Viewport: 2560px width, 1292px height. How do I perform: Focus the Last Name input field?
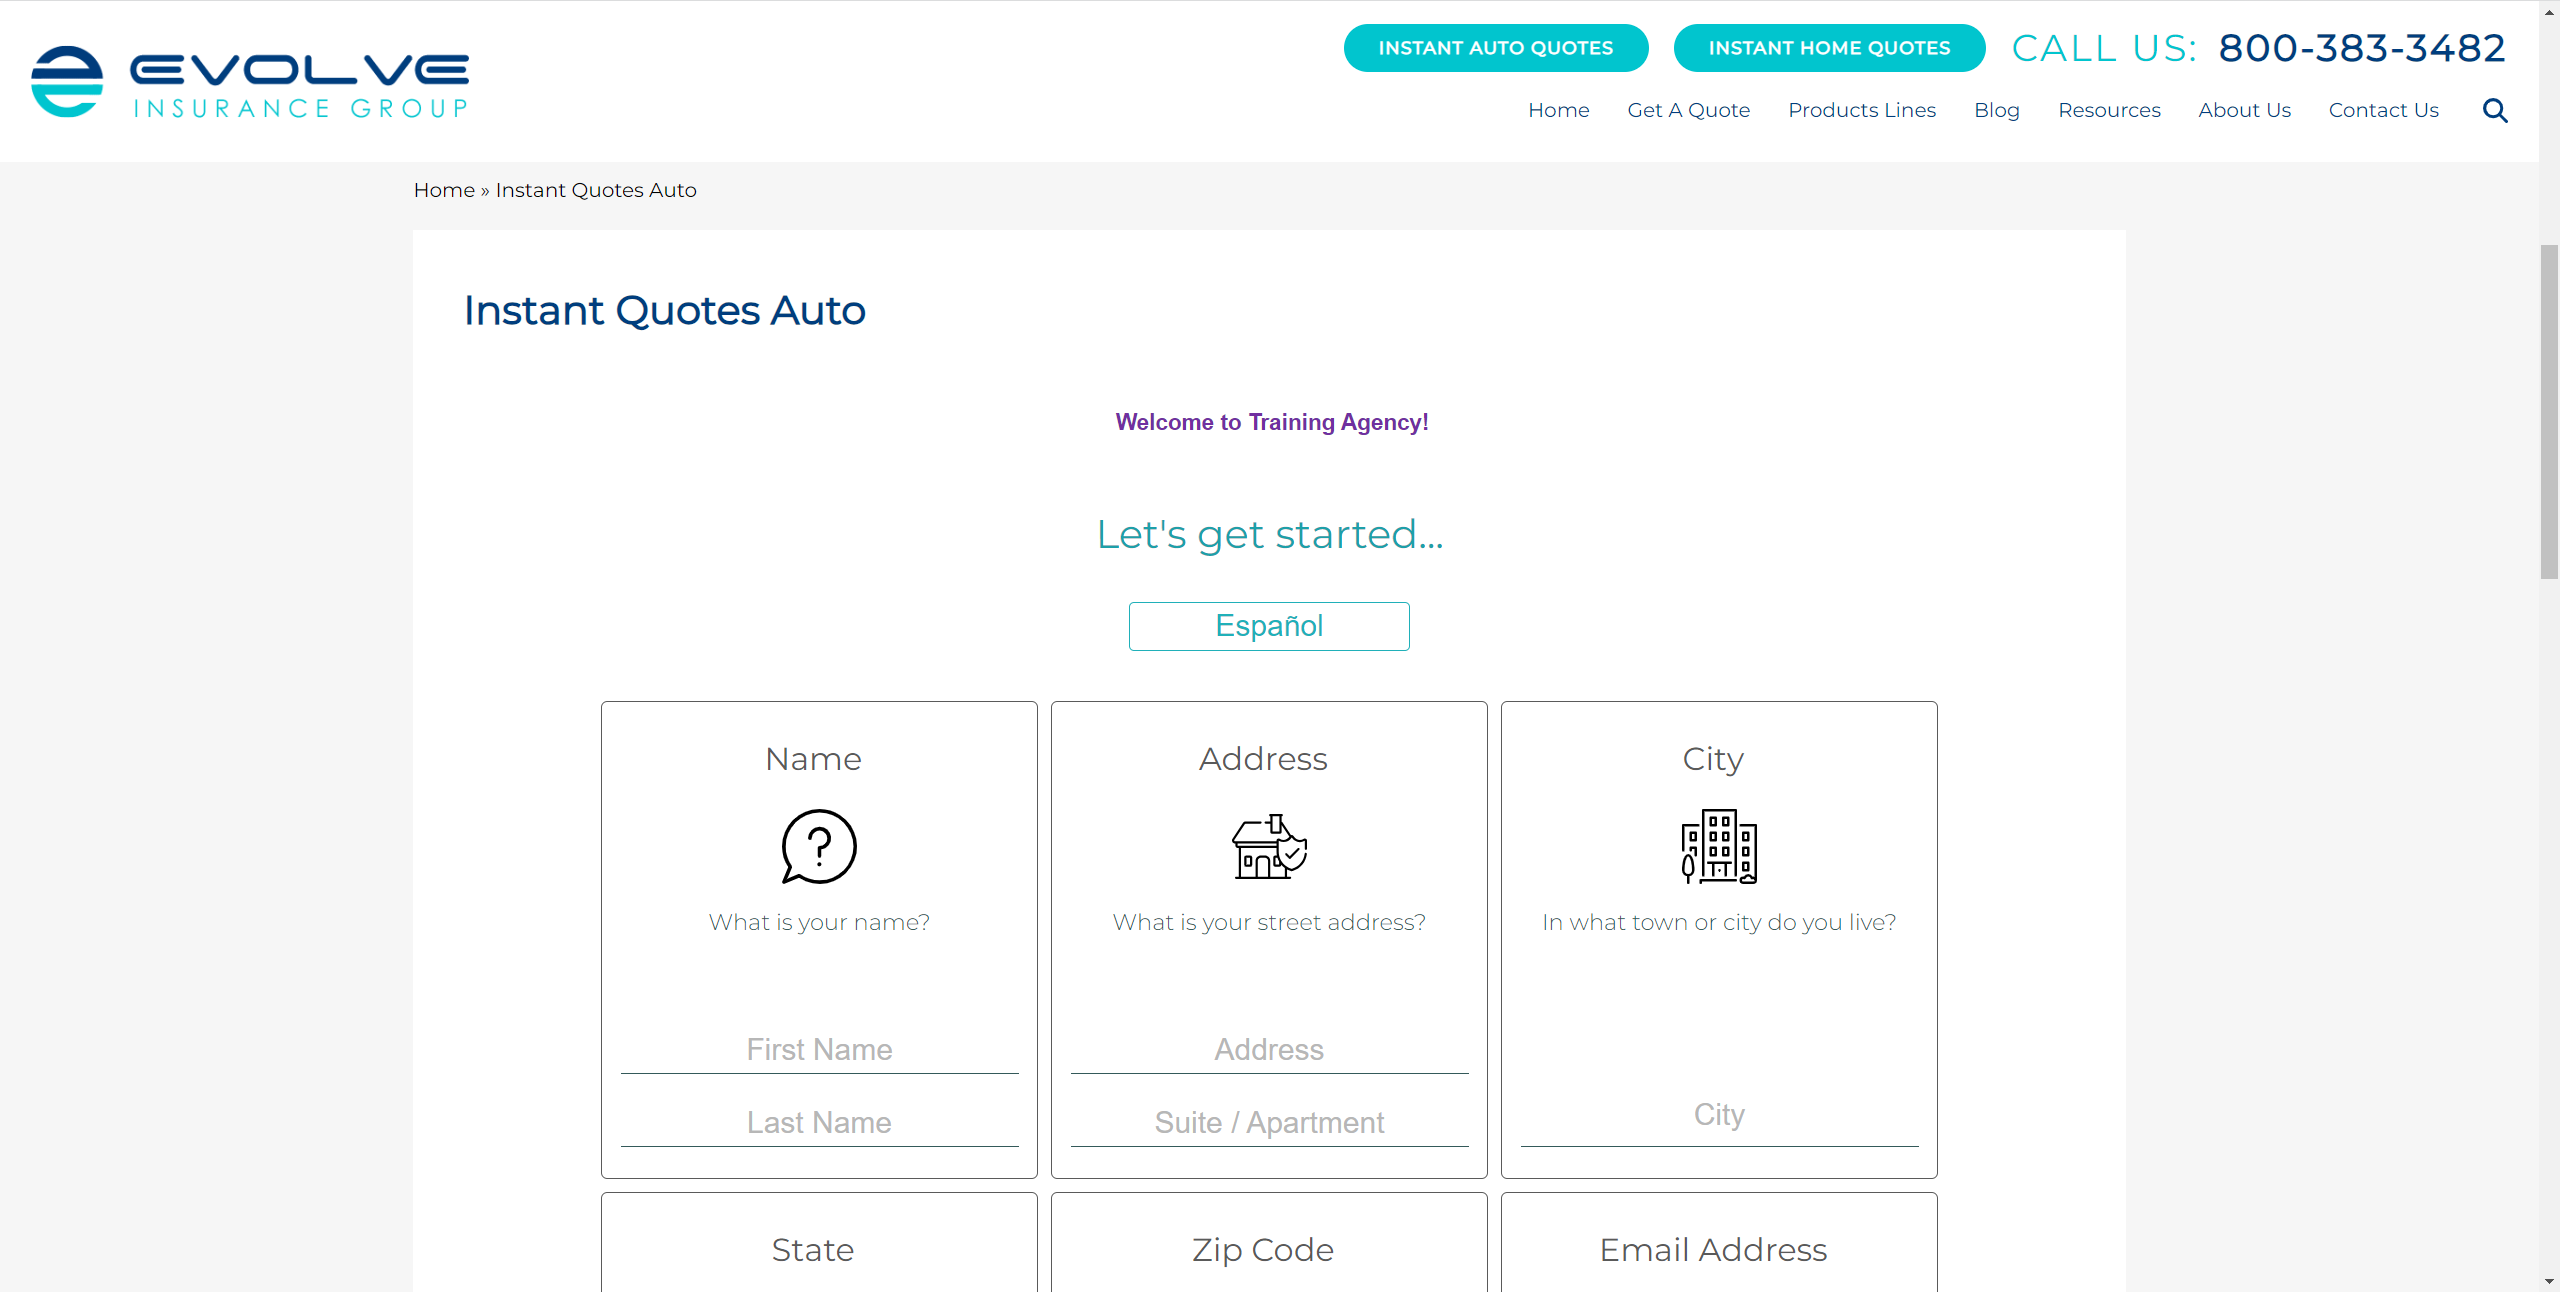click(819, 1123)
